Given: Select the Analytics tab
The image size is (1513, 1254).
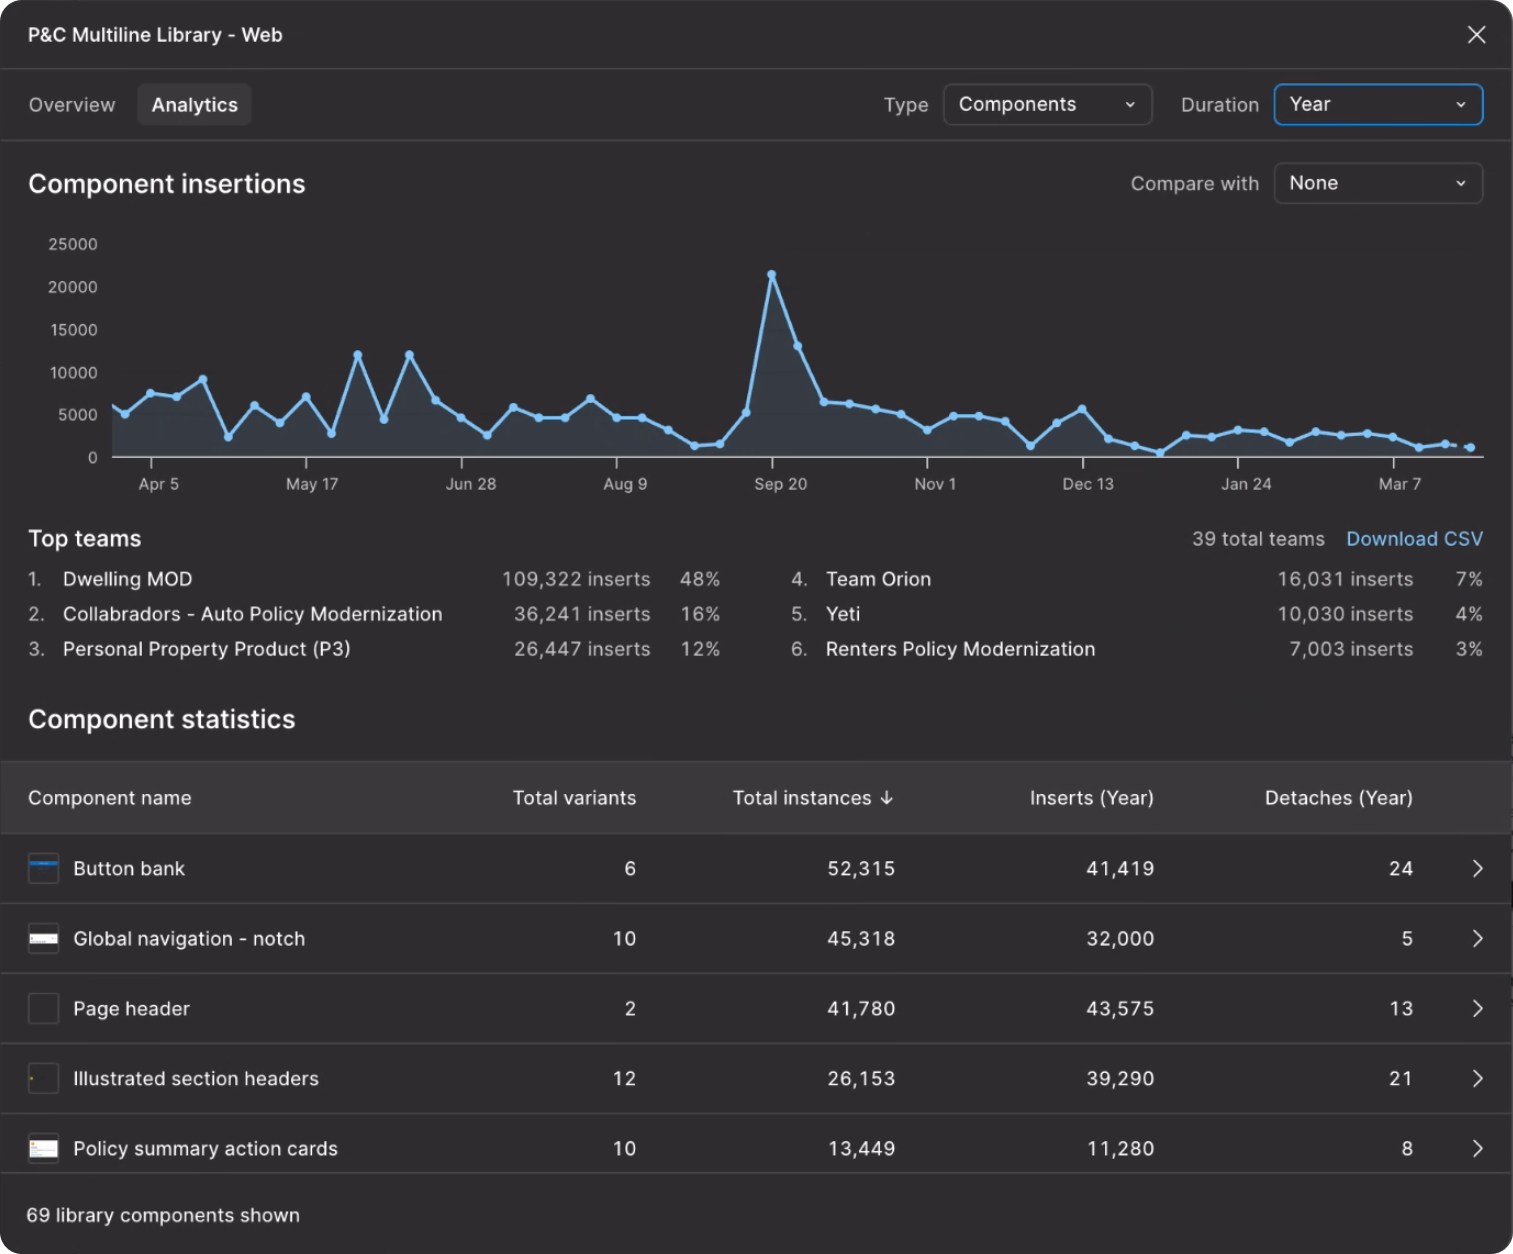Looking at the screenshot, I should (x=194, y=104).
